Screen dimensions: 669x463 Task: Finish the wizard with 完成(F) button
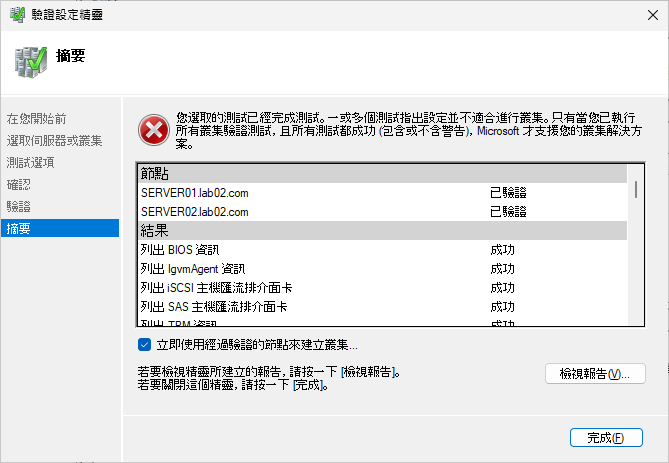click(x=606, y=438)
